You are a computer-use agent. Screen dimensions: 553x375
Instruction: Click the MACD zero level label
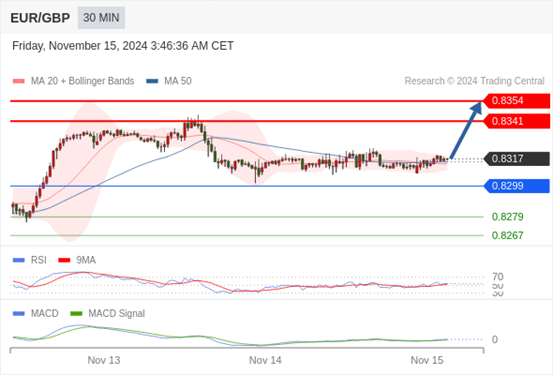tap(495, 339)
